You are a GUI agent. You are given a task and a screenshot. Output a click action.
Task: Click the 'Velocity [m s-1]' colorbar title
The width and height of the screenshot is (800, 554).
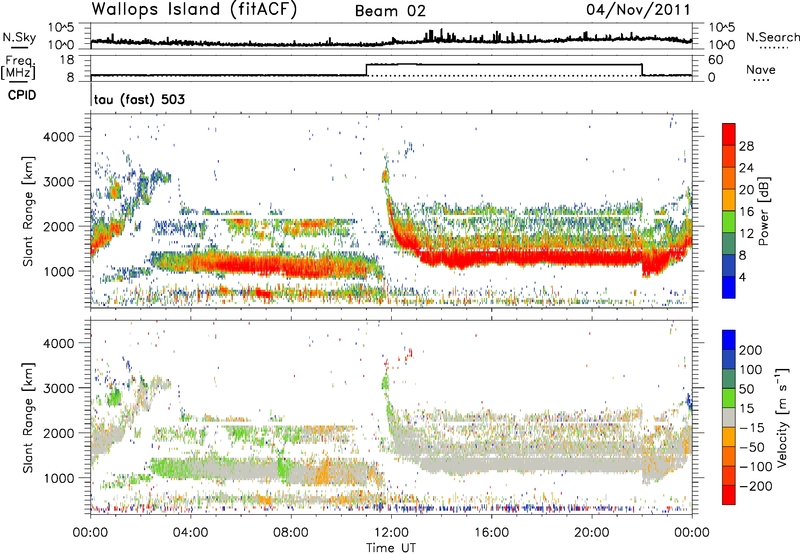coord(782,417)
